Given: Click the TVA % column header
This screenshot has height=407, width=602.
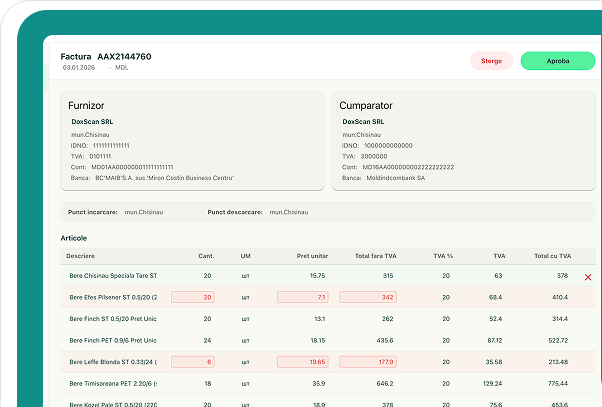Looking at the screenshot, I should click(x=443, y=256).
